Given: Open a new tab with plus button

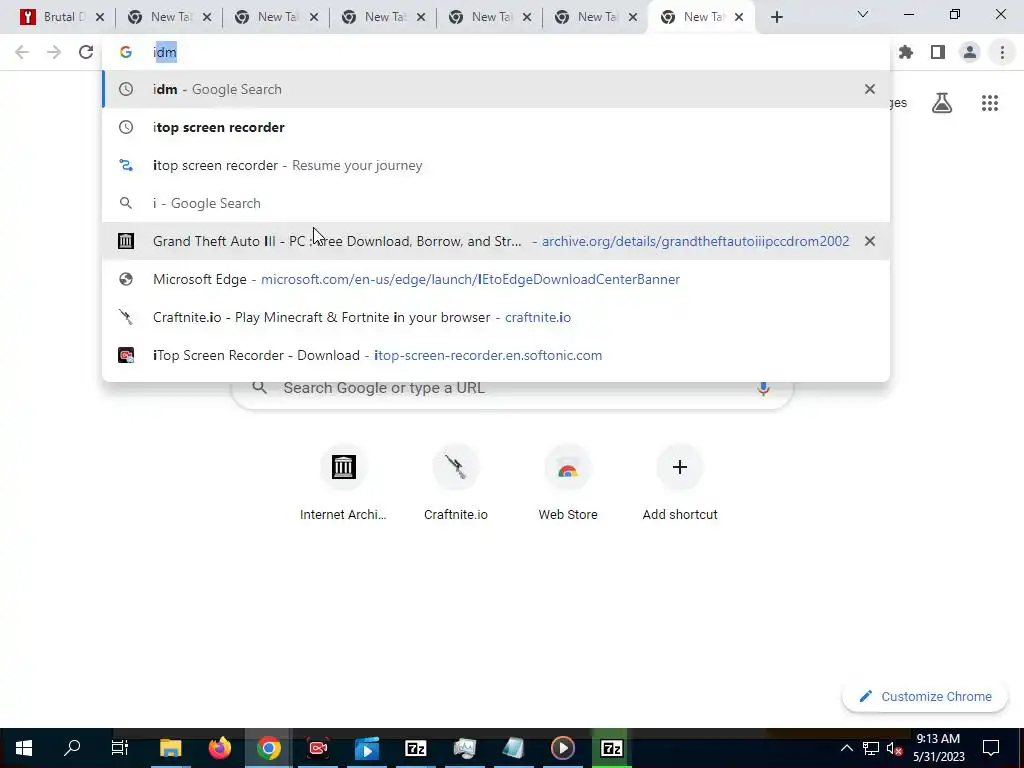Looking at the screenshot, I should [x=776, y=17].
